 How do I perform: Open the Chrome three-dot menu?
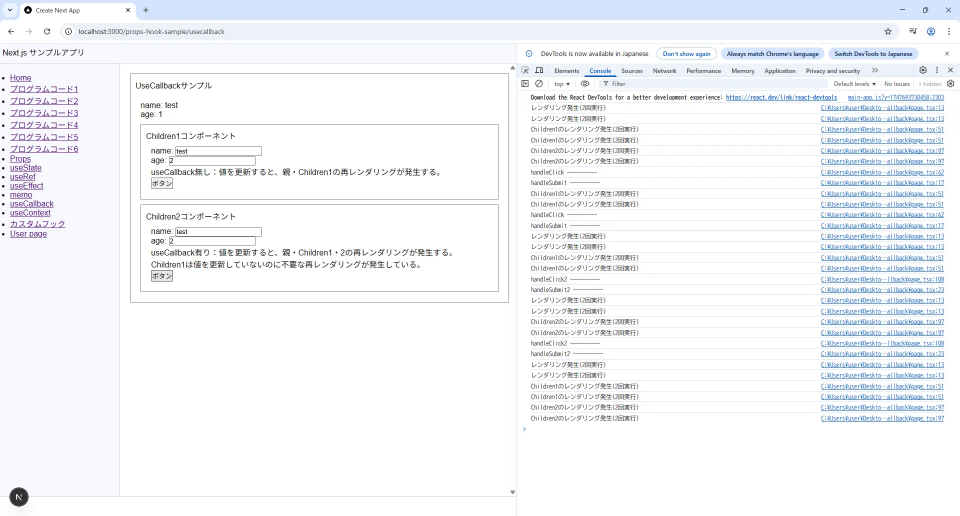tap(949, 31)
